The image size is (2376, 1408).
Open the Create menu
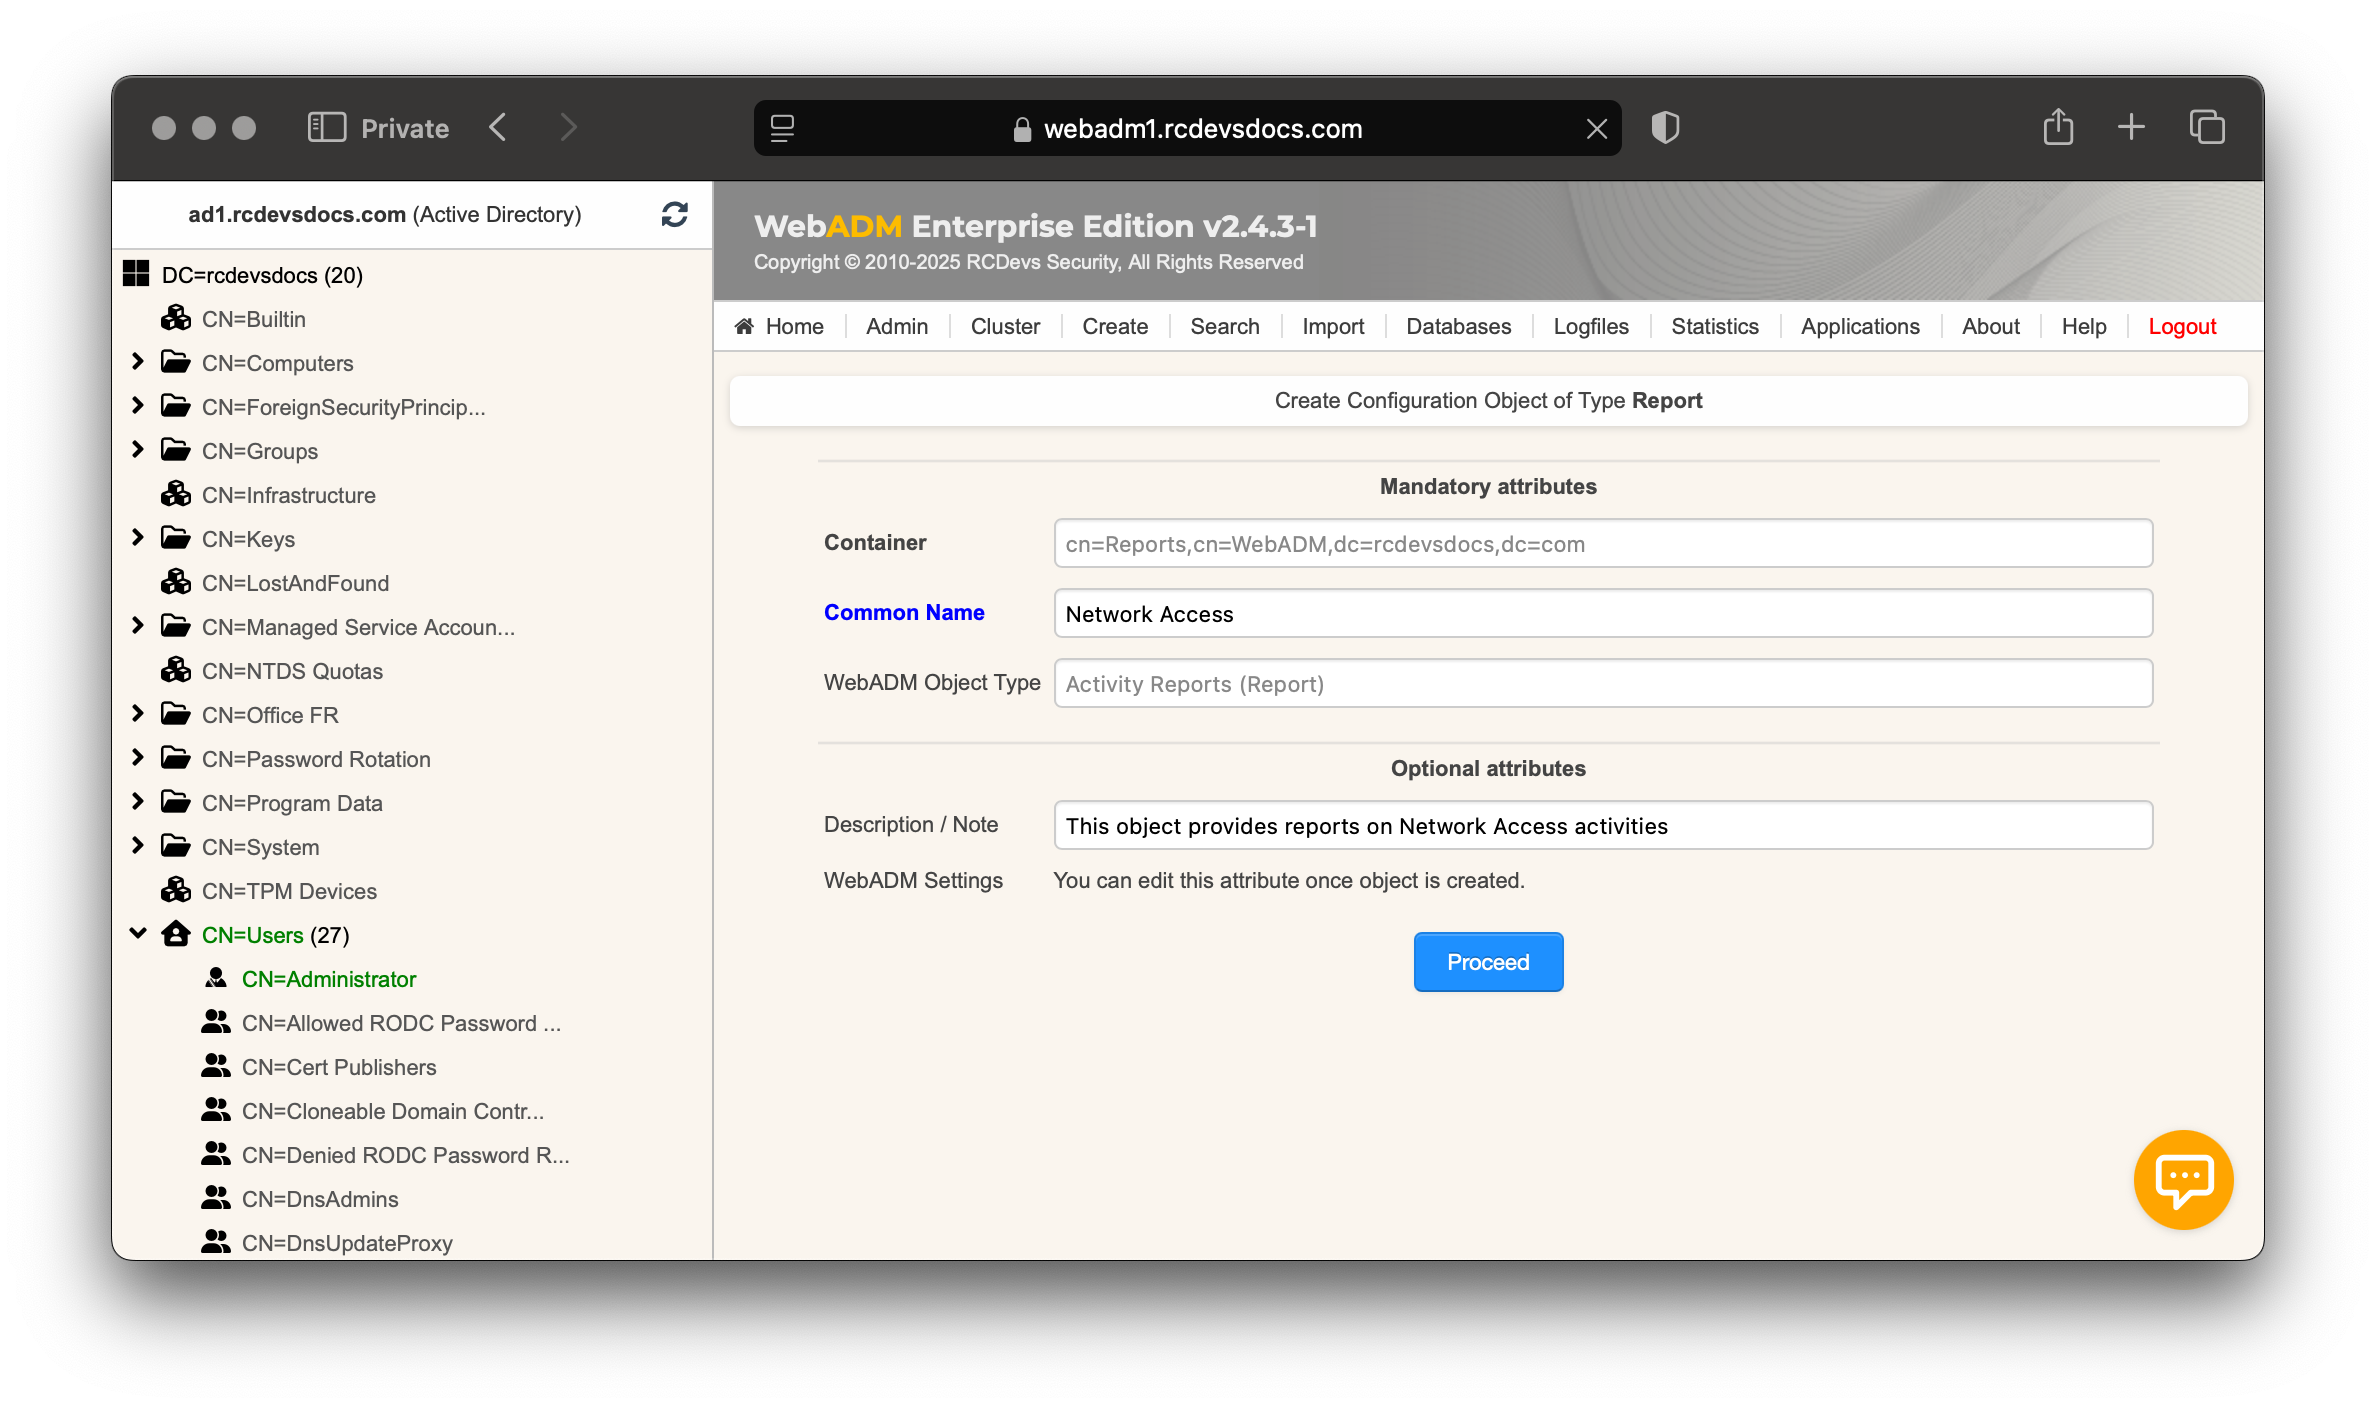[1115, 326]
